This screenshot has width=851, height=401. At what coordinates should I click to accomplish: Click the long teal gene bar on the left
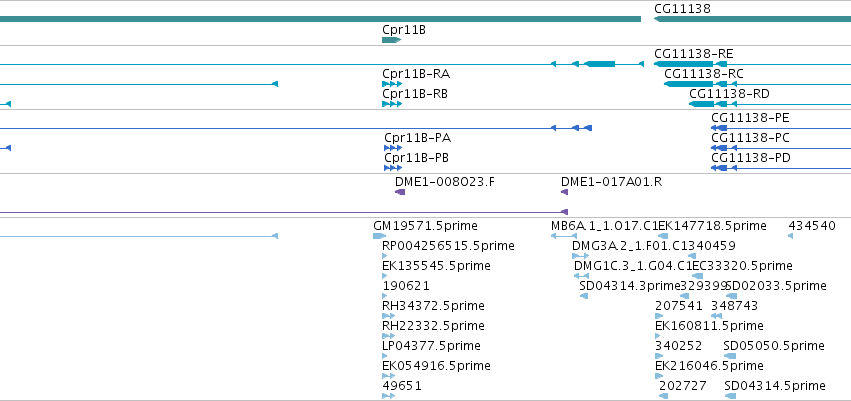point(320,20)
